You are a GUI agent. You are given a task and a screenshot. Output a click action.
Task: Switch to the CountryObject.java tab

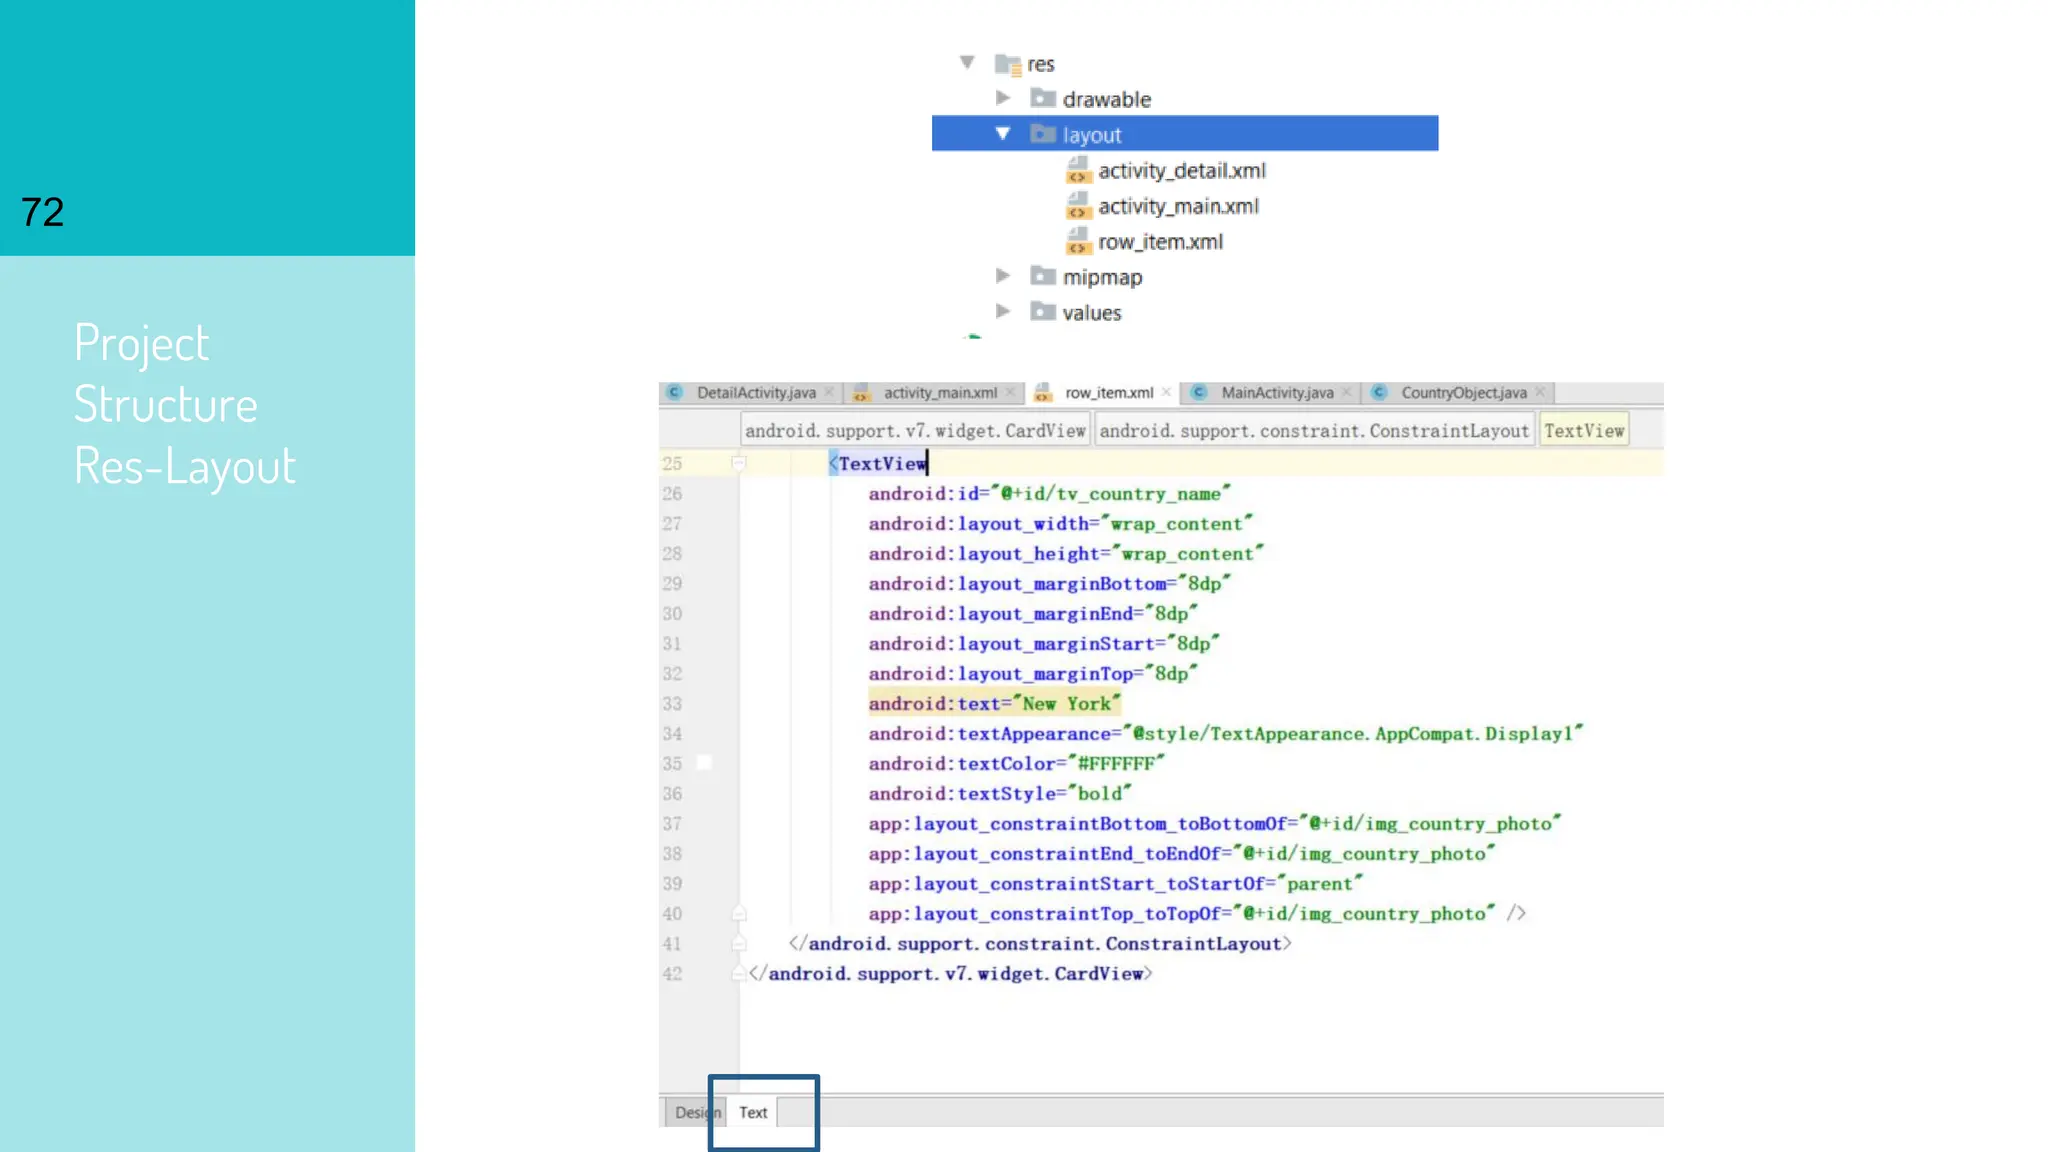point(1463,393)
